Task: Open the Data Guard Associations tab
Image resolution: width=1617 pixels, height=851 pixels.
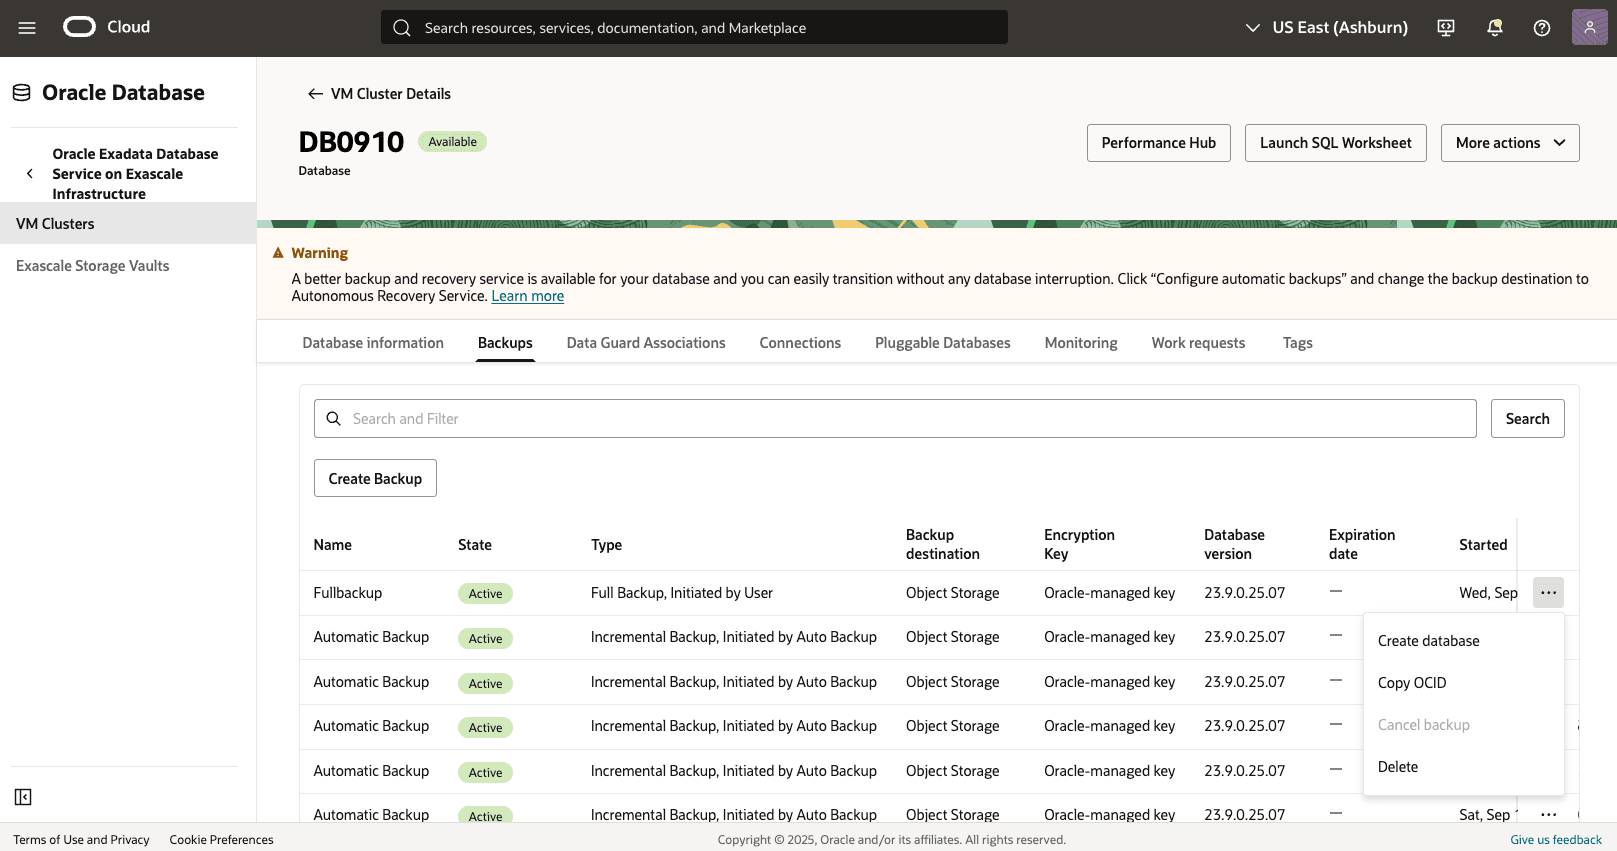Action: pyautogui.click(x=646, y=343)
